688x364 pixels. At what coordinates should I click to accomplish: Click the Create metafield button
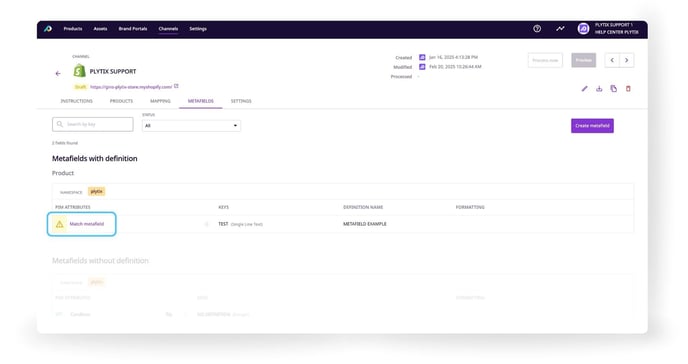pyautogui.click(x=592, y=126)
